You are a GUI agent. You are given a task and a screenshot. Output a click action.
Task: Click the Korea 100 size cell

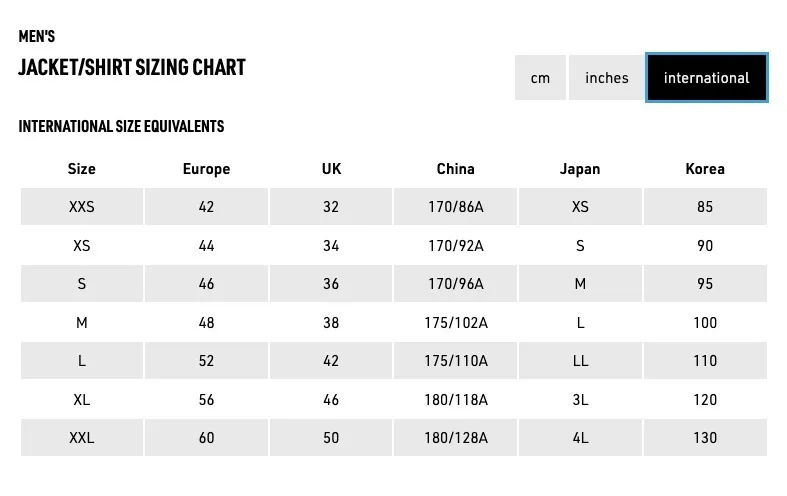pos(705,322)
